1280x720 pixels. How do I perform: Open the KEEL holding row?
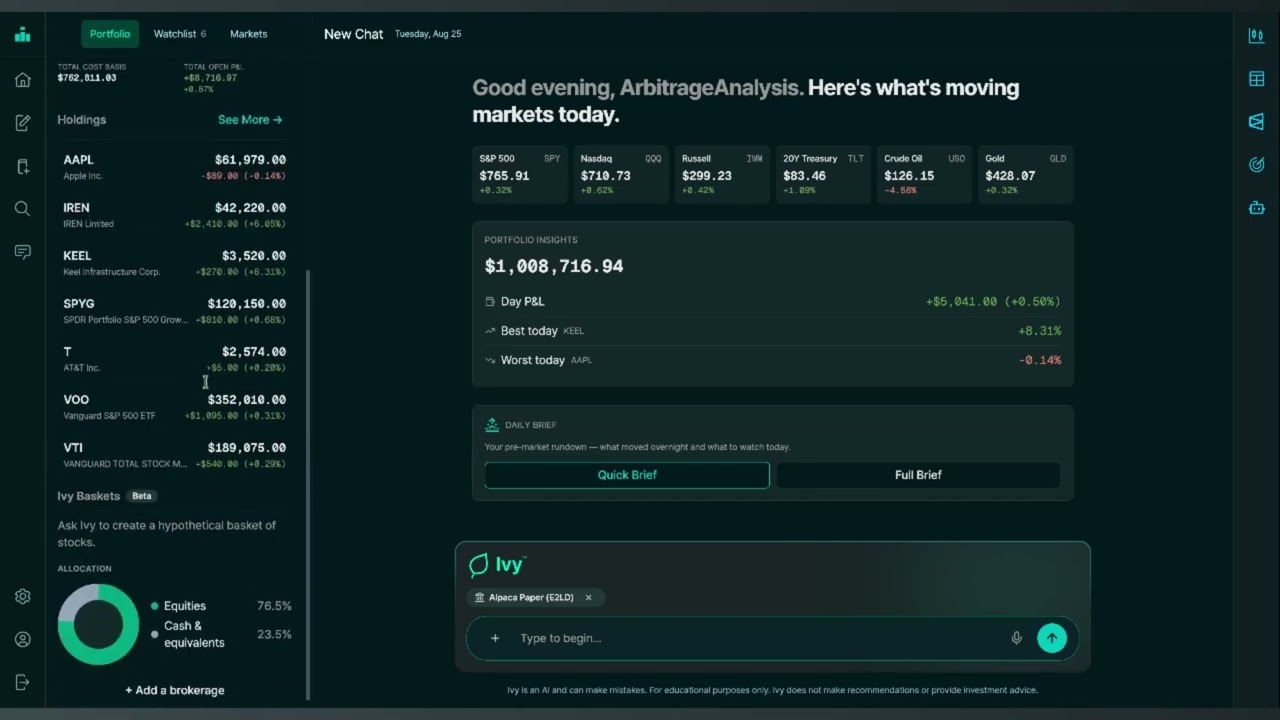[174, 263]
